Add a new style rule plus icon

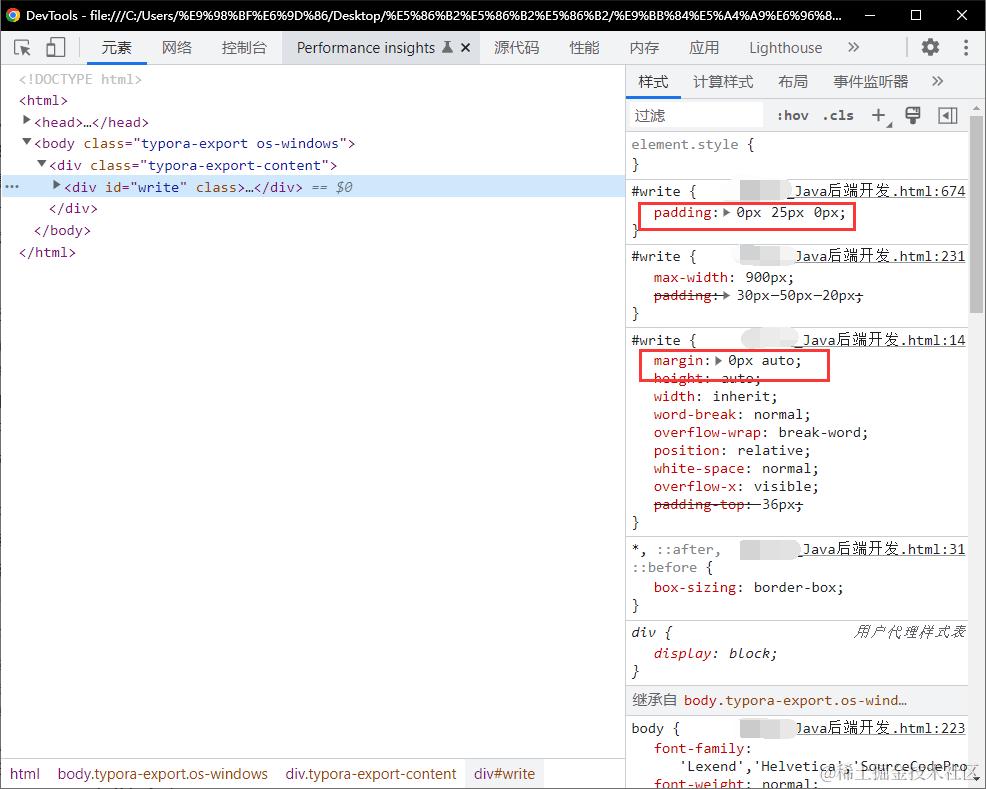pos(879,115)
